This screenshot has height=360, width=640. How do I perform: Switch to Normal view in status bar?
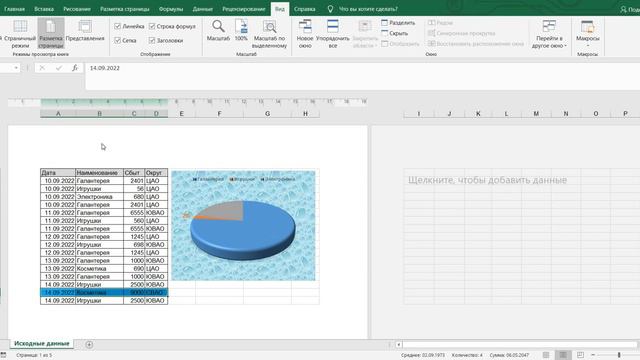click(546, 355)
